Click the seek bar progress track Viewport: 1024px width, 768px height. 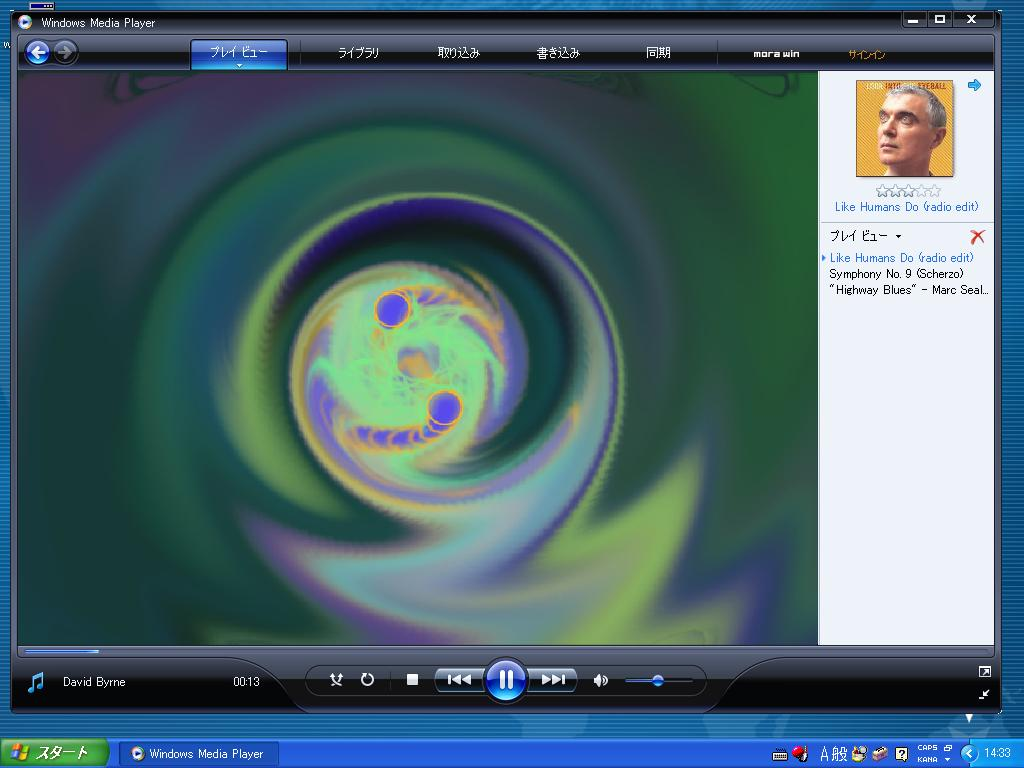click(505, 651)
